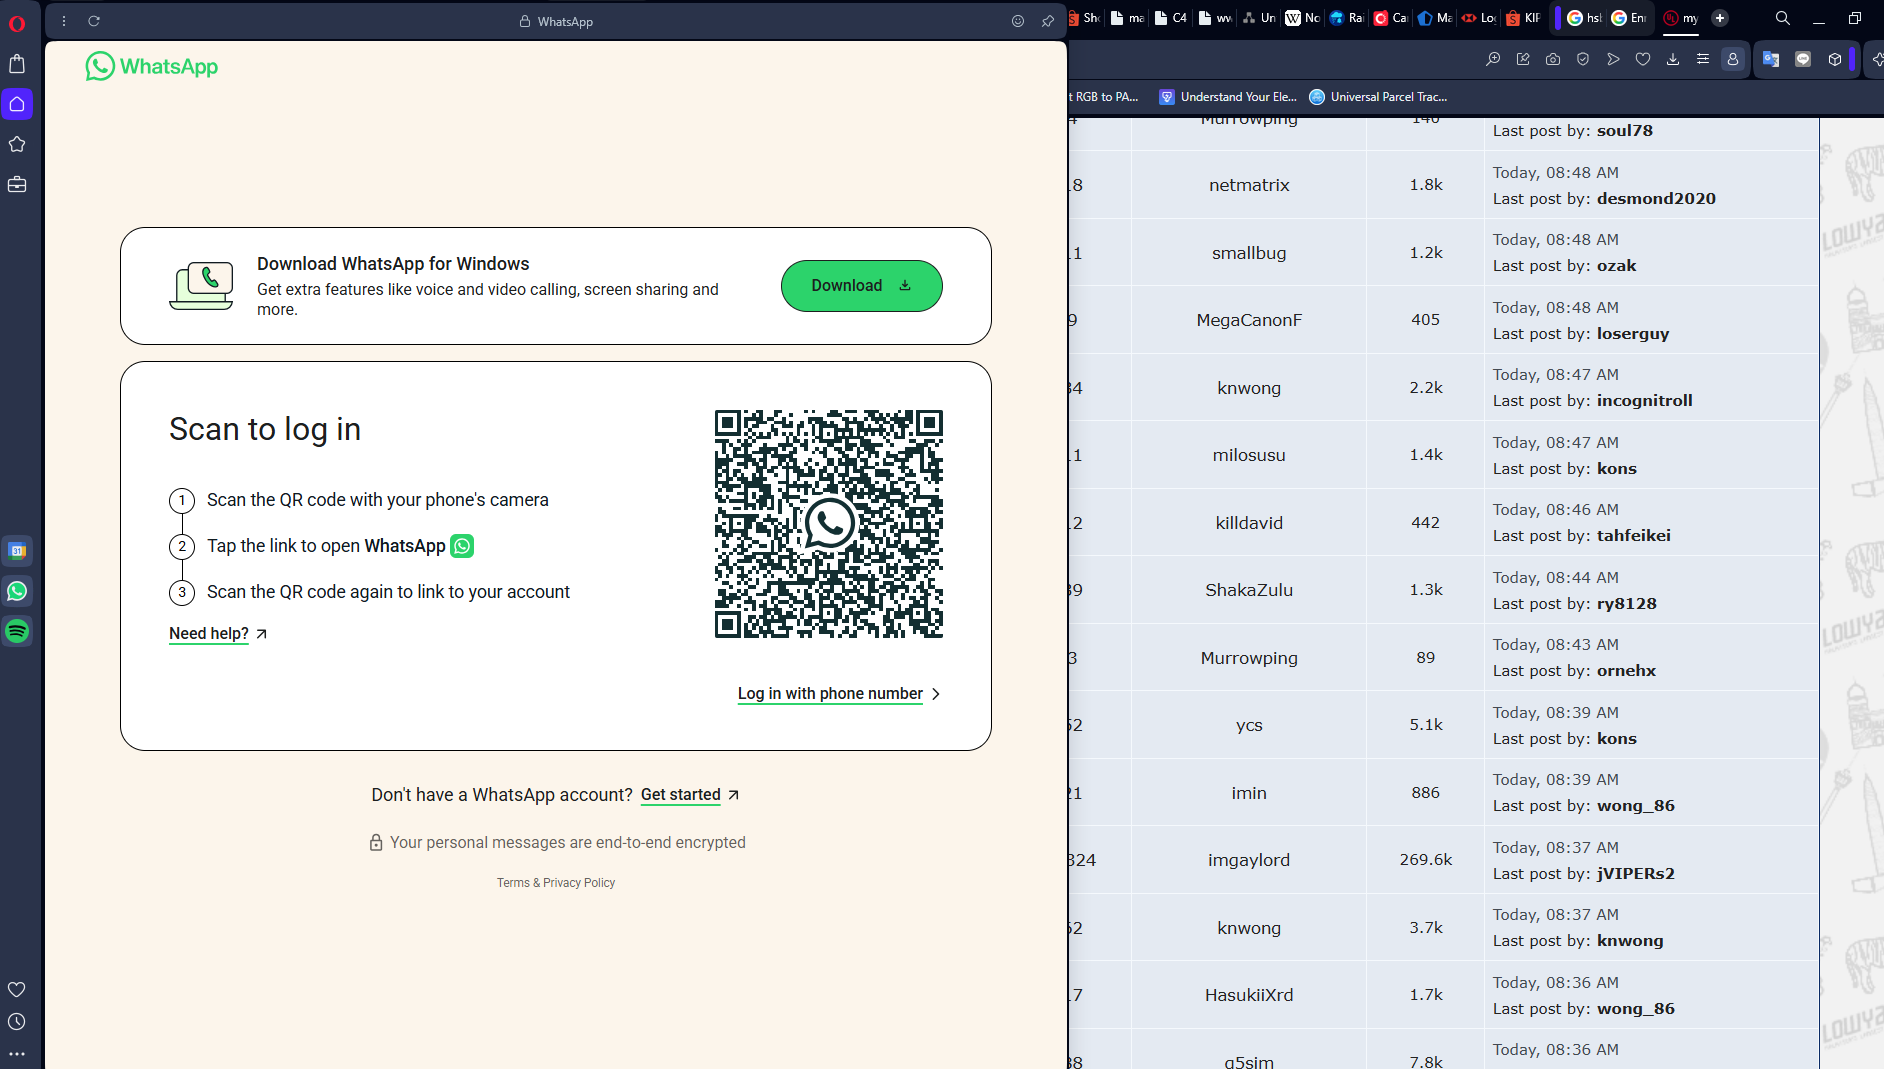The width and height of the screenshot is (1884, 1069).
Task: Open the shield privacy protection icon
Action: [1583, 59]
